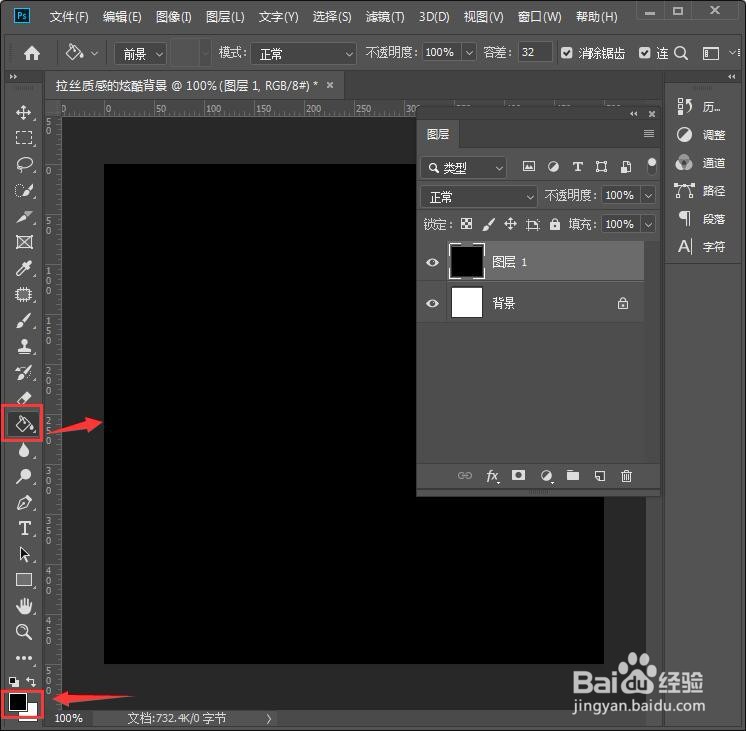This screenshot has width=746, height=731.
Task: Create new fill or adjustment layer
Action: point(546,475)
